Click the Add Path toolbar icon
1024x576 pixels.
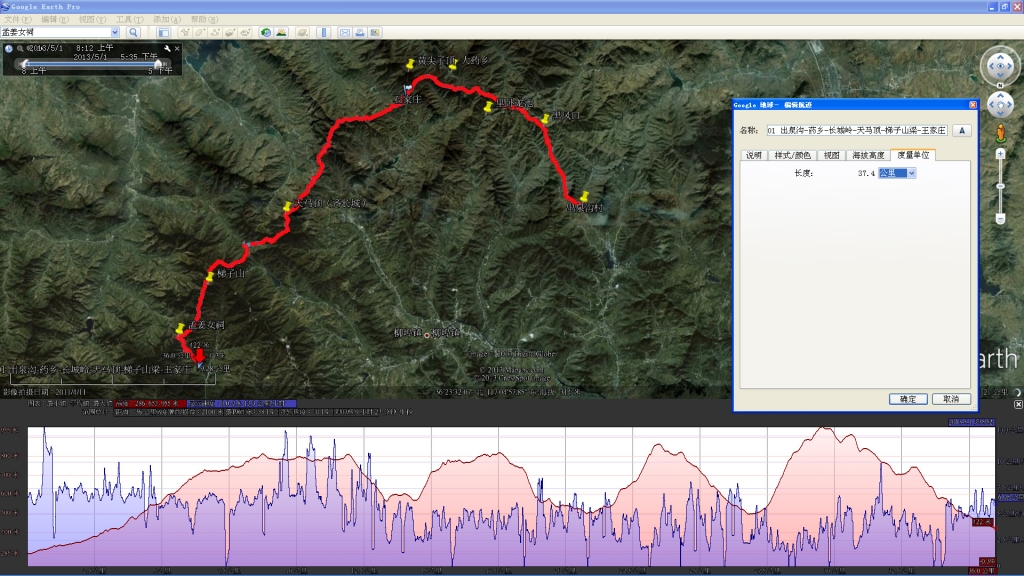point(216,32)
